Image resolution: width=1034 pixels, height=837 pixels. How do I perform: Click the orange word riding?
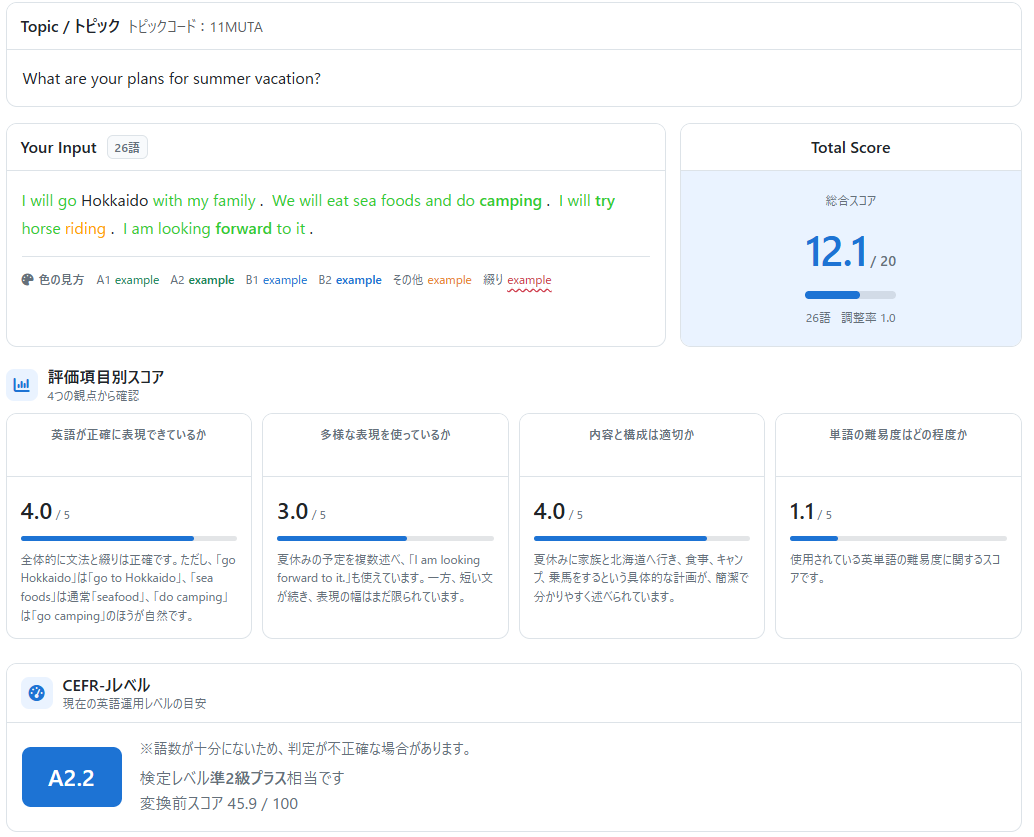pyautogui.click(x=85, y=229)
